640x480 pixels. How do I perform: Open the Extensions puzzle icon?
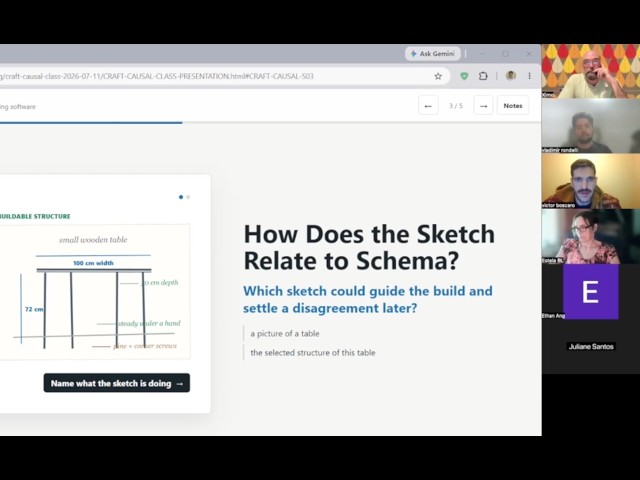point(483,76)
